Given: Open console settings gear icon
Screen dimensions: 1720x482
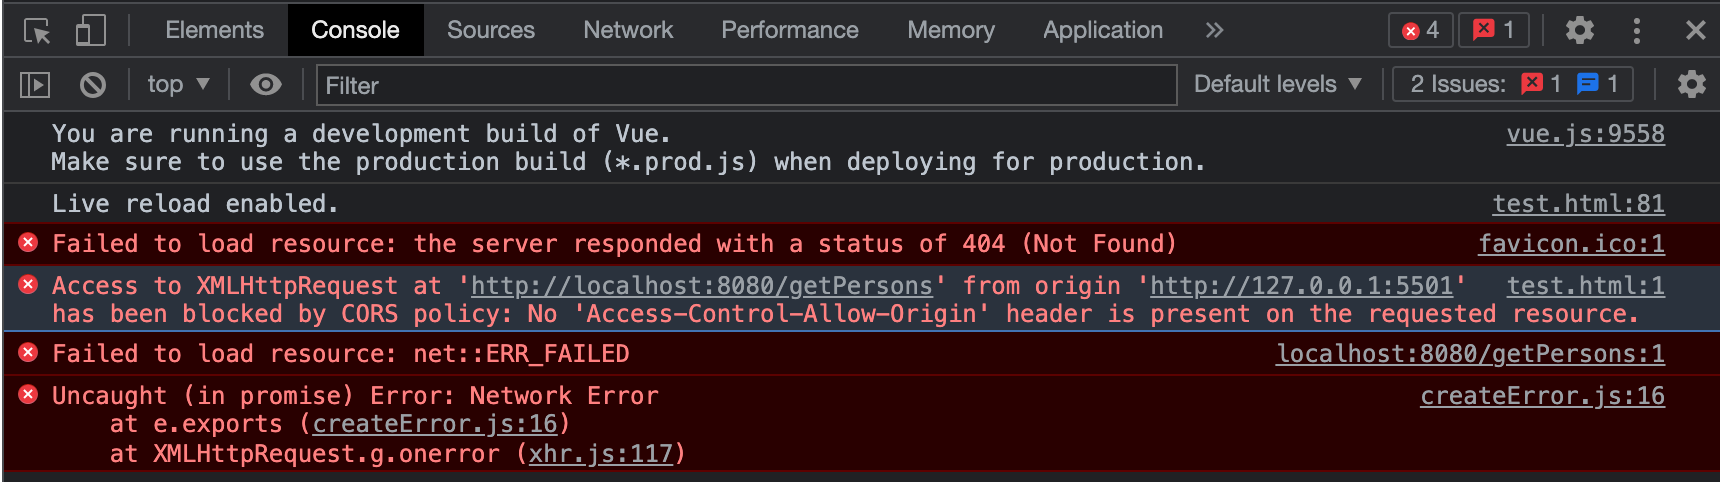Looking at the screenshot, I should point(1691,85).
